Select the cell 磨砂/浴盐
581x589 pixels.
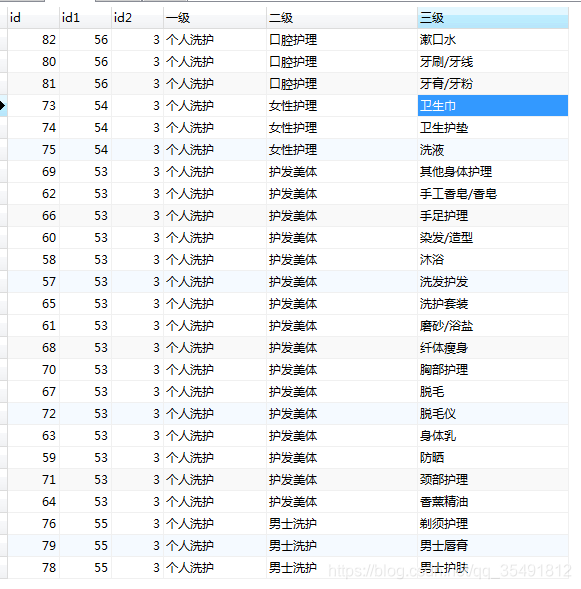pos(493,326)
